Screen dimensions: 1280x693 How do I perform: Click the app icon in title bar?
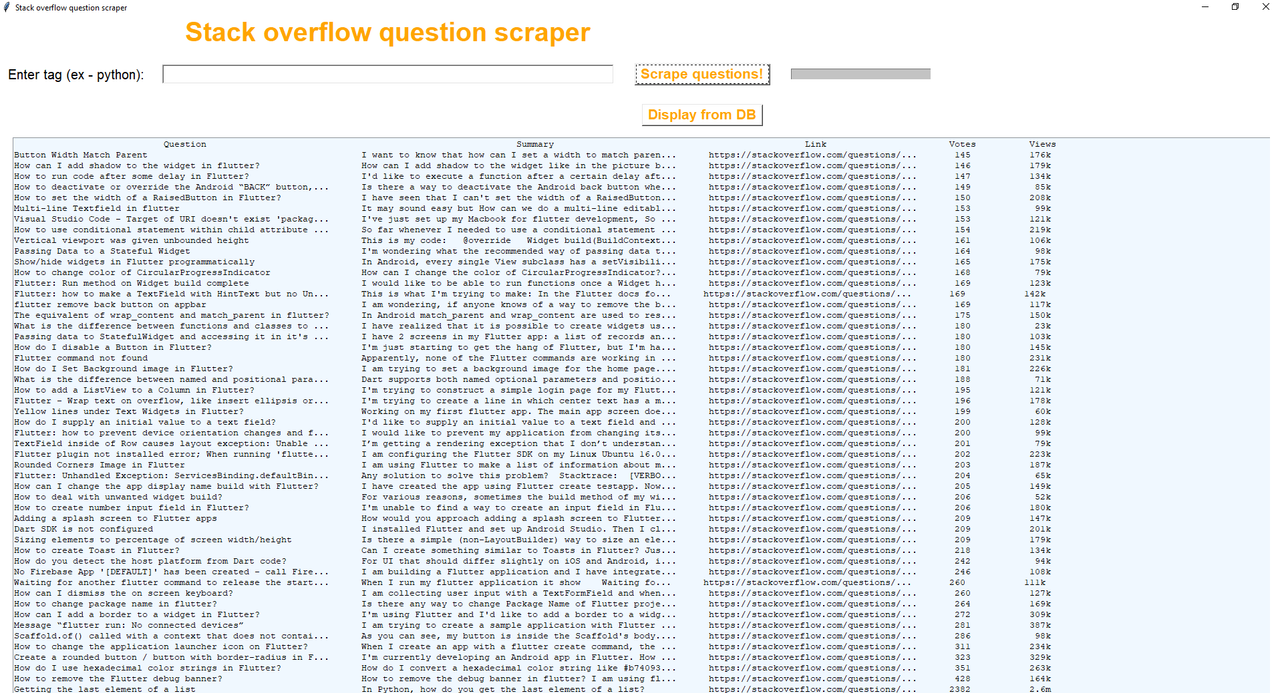7,7
